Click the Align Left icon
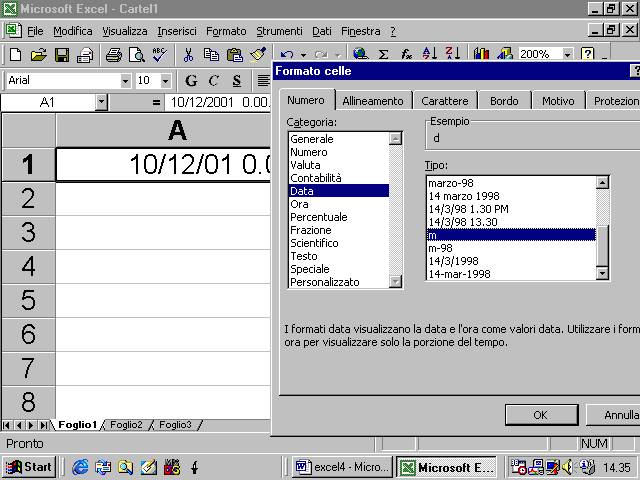The image size is (640, 480). coord(263,81)
